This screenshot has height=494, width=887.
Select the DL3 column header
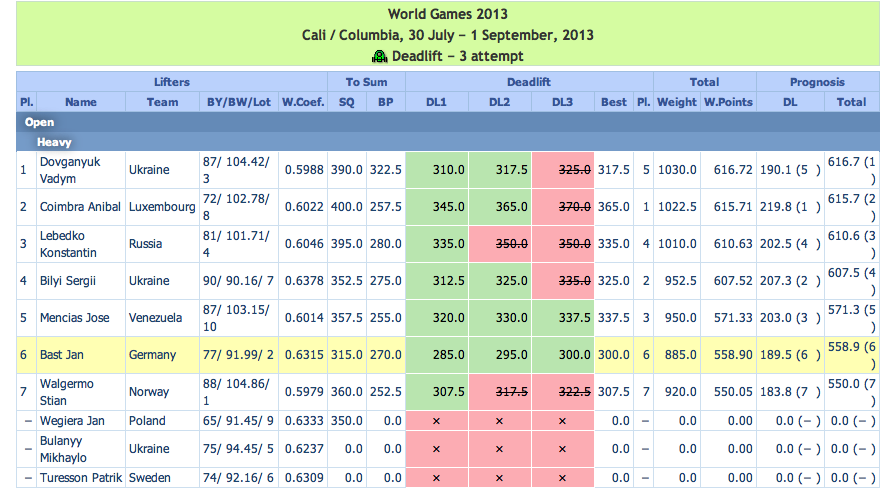tap(563, 102)
